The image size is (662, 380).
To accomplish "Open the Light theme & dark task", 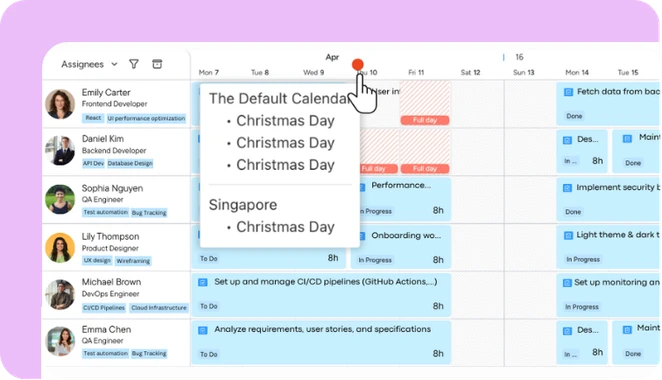I will pos(608,247).
